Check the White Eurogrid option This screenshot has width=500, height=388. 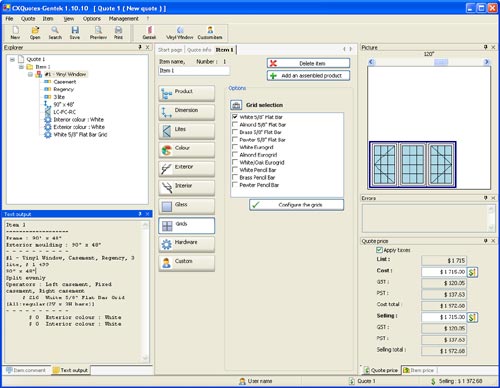(x=235, y=147)
